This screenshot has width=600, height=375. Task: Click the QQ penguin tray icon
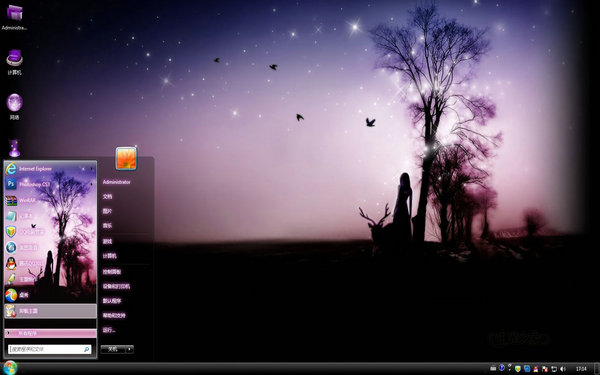(x=536, y=368)
